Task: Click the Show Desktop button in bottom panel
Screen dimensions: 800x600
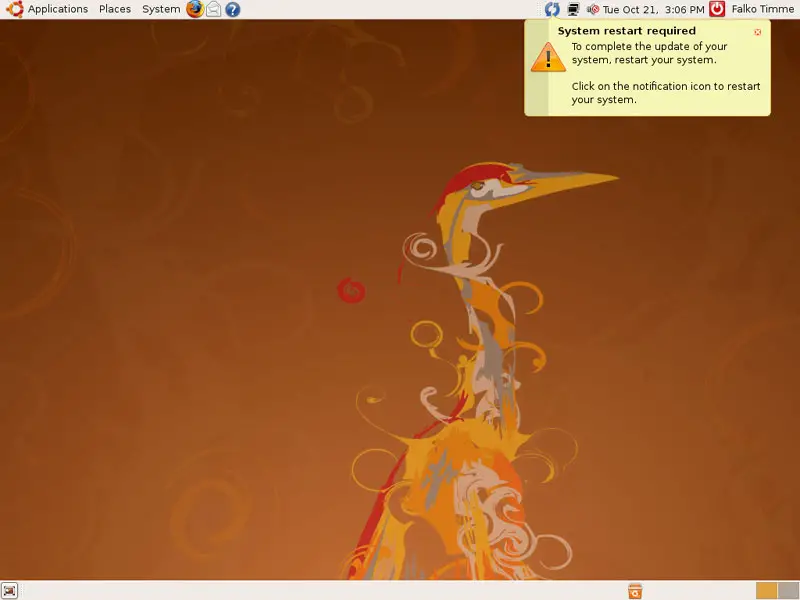Action: pyautogui.click(x=9, y=590)
